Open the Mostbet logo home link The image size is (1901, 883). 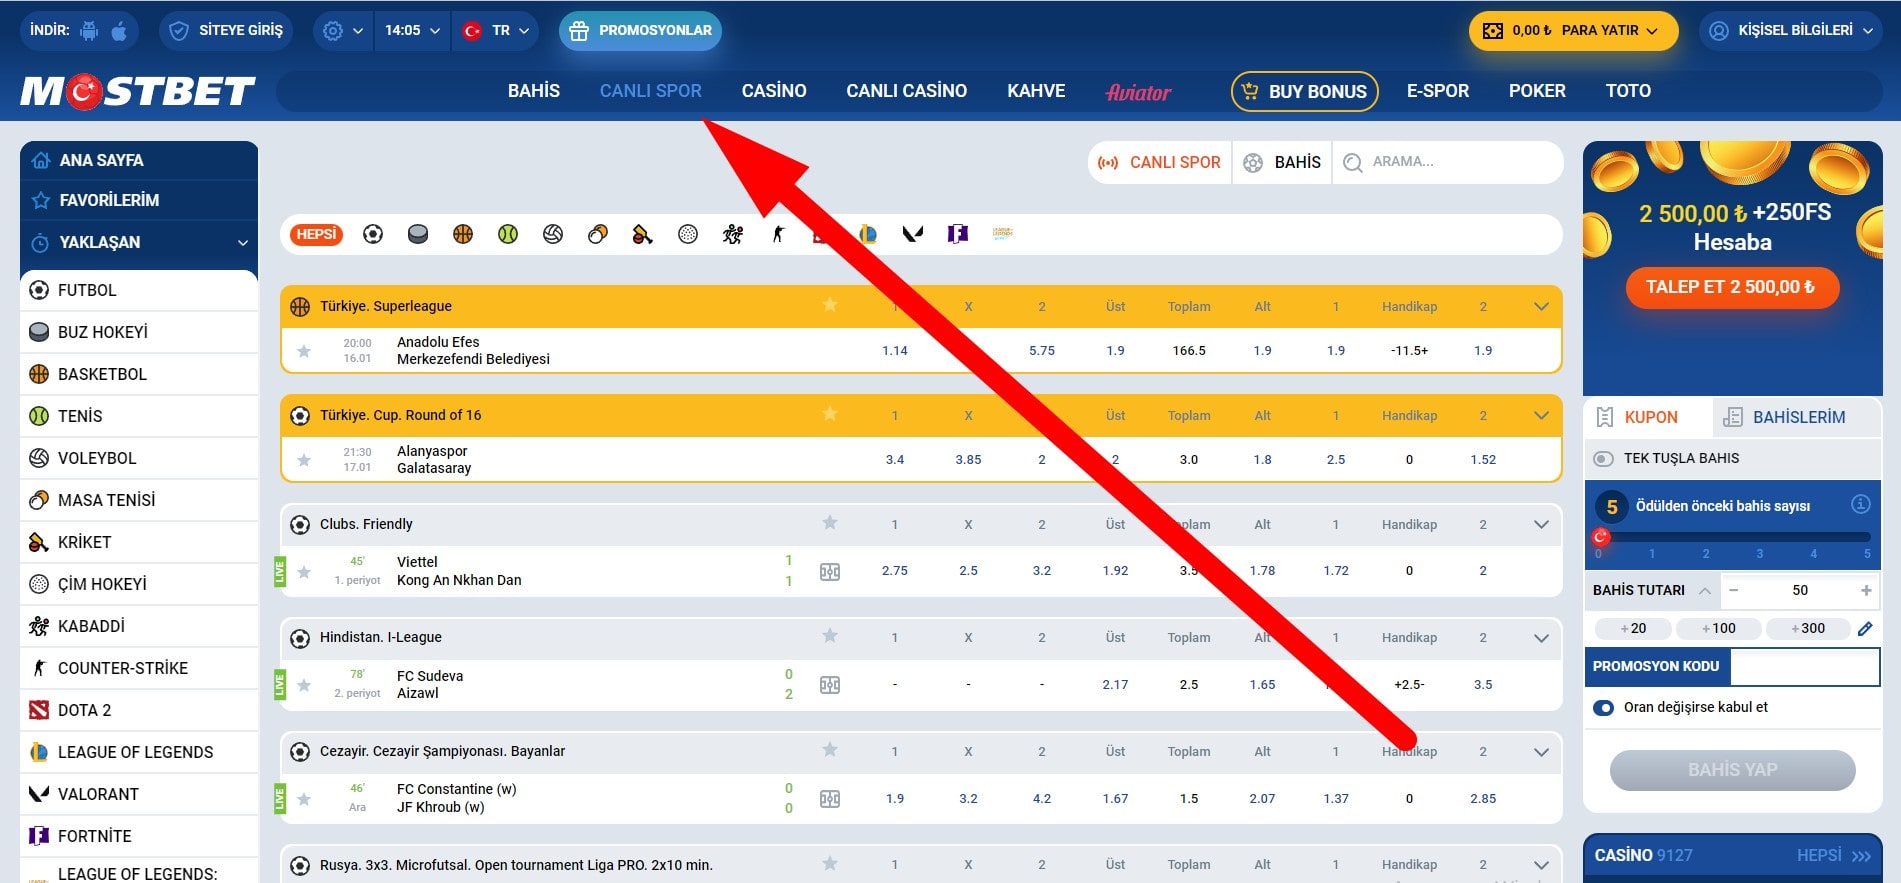[138, 92]
